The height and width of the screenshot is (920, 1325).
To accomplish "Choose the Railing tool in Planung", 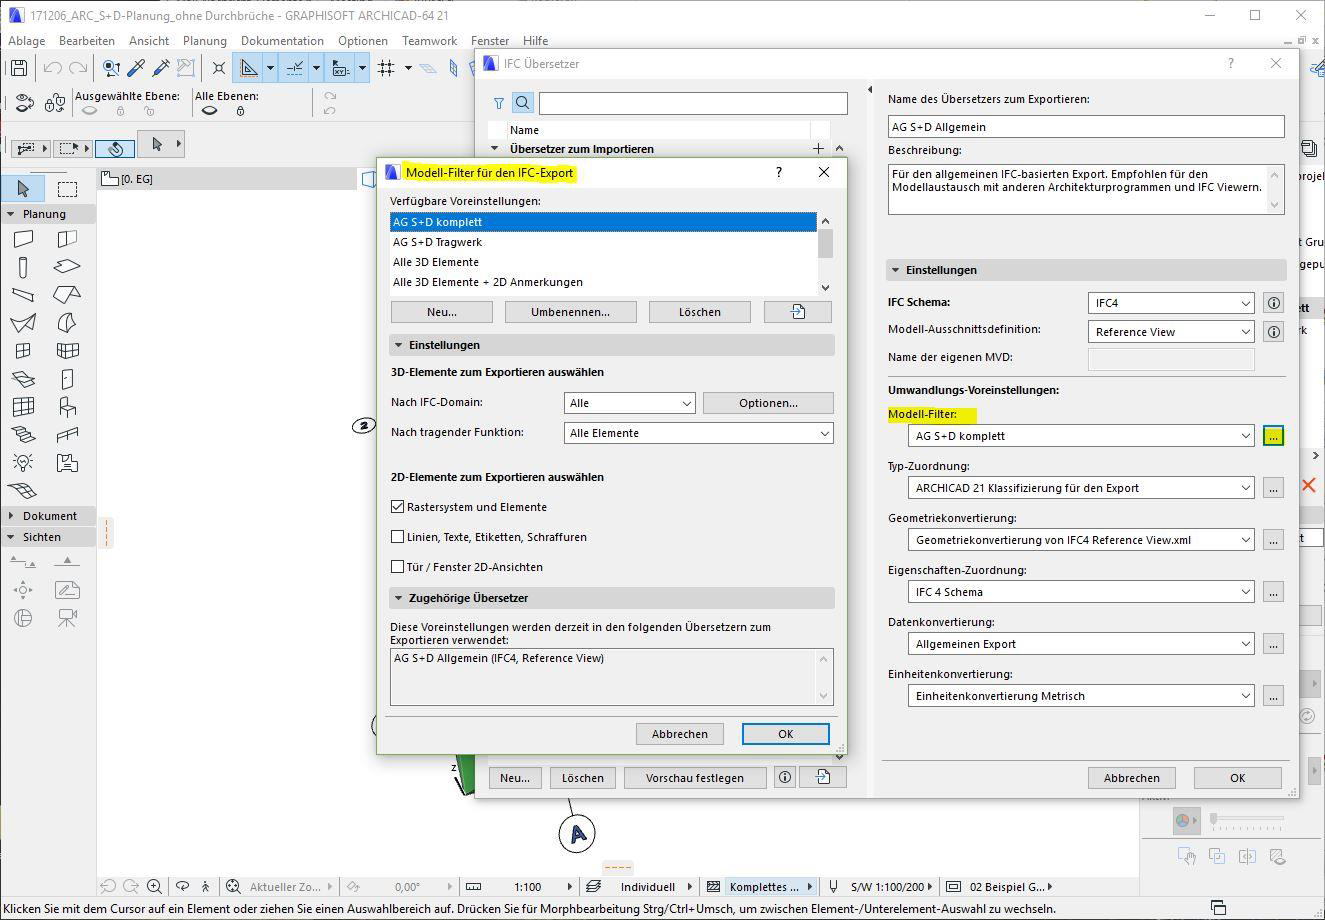I will point(67,435).
